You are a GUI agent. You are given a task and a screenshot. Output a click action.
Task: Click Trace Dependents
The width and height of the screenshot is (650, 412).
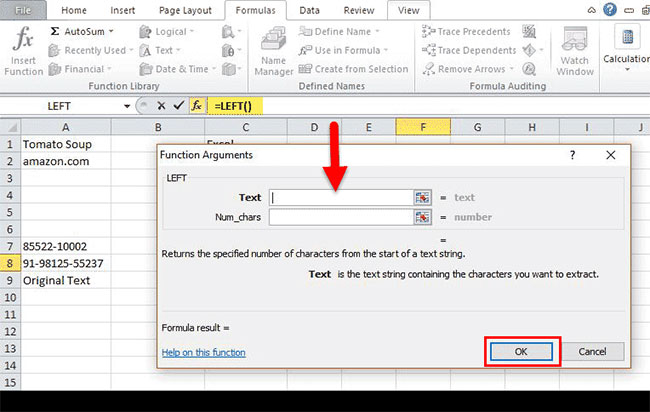[469, 51]
